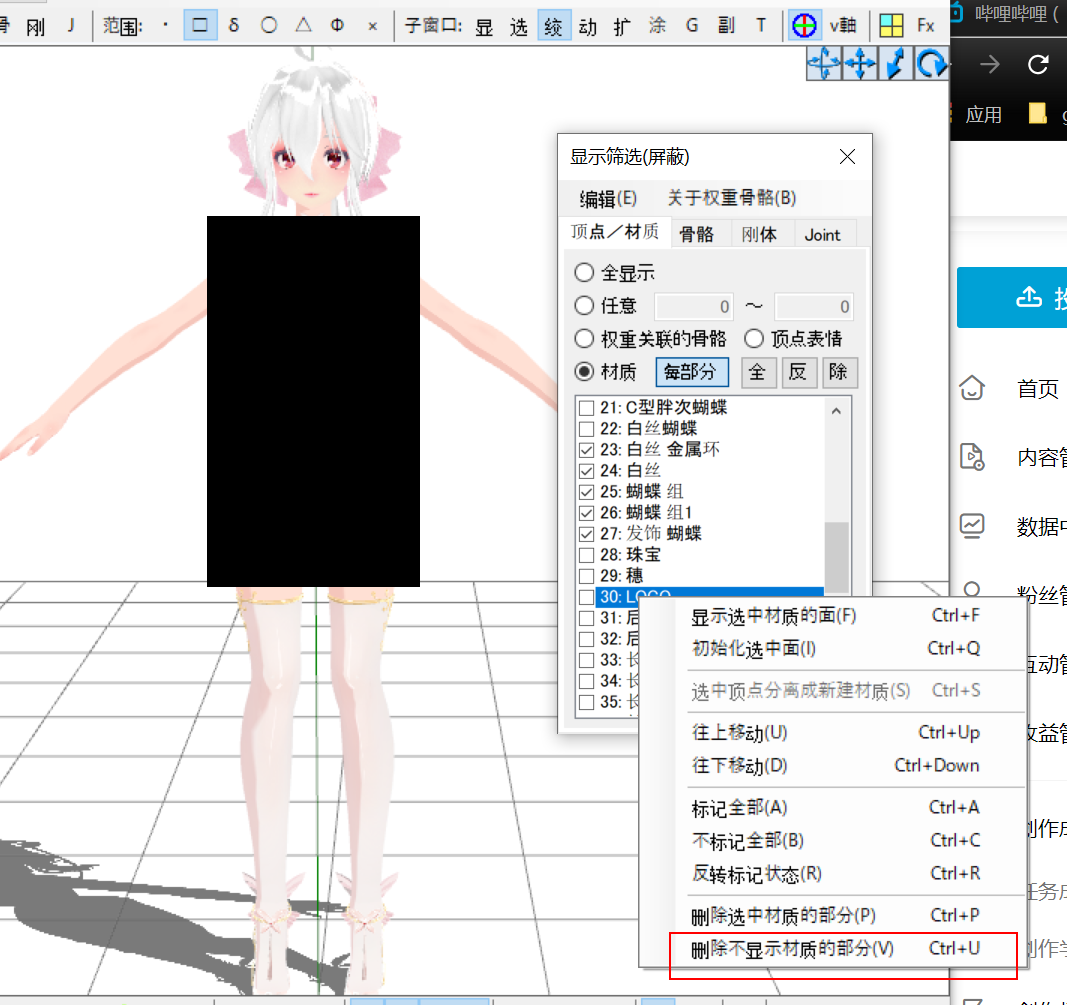Uncheck the 24: 白丝 material checkbox
Viewport: 1067px width, 1005px height.
(586, 471)
